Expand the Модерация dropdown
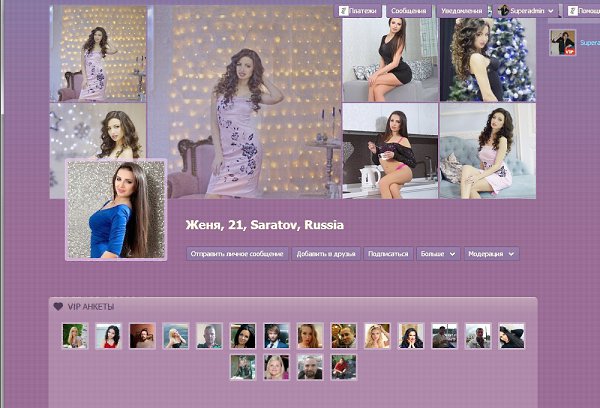This screenshot has width=600, height=408. (491, 253)
